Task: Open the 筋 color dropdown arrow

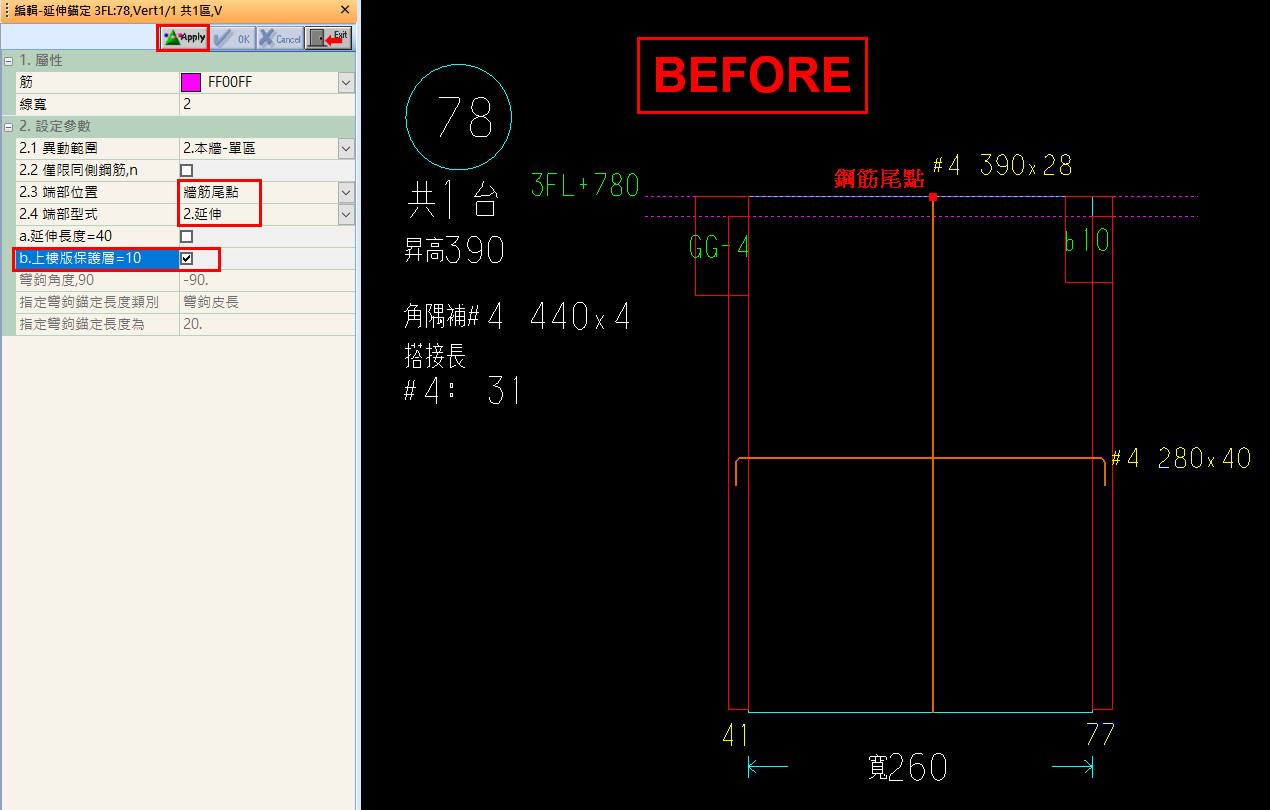Action: [x=346, y=83]
